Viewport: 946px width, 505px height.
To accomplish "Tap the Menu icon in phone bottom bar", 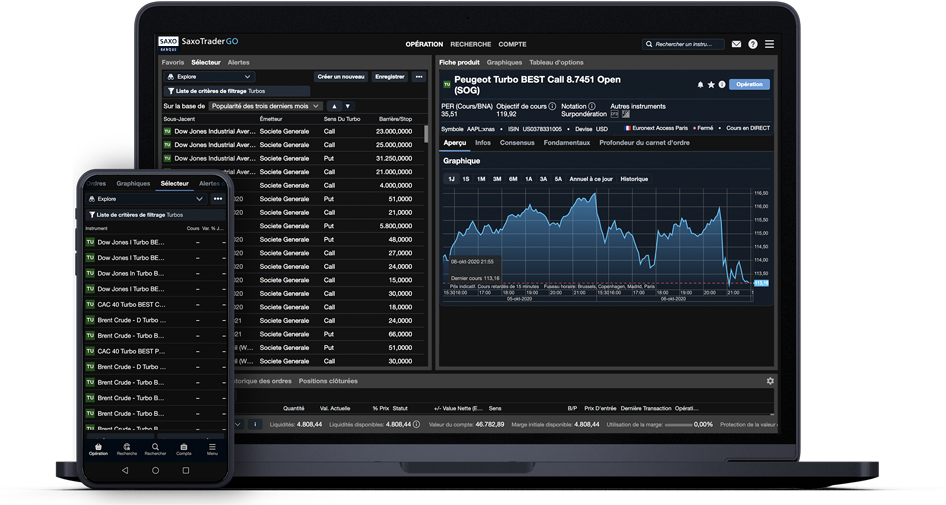I will pyautogui.click(x=212, y=447).
